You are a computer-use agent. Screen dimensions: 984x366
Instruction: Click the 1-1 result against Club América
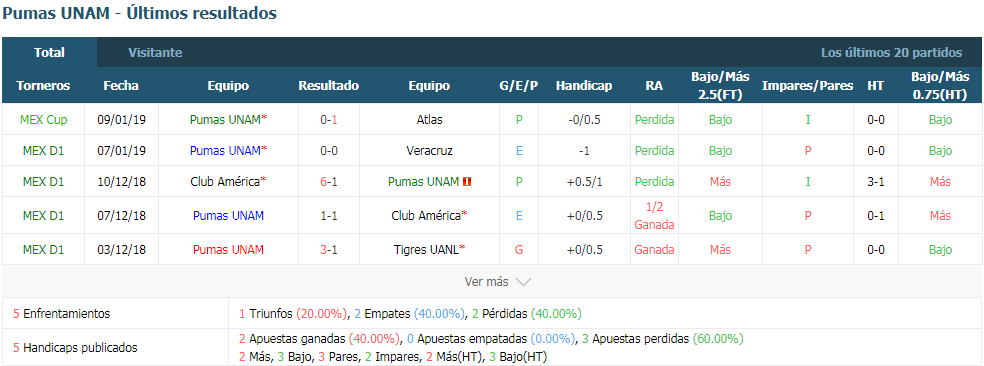point(329,215)
